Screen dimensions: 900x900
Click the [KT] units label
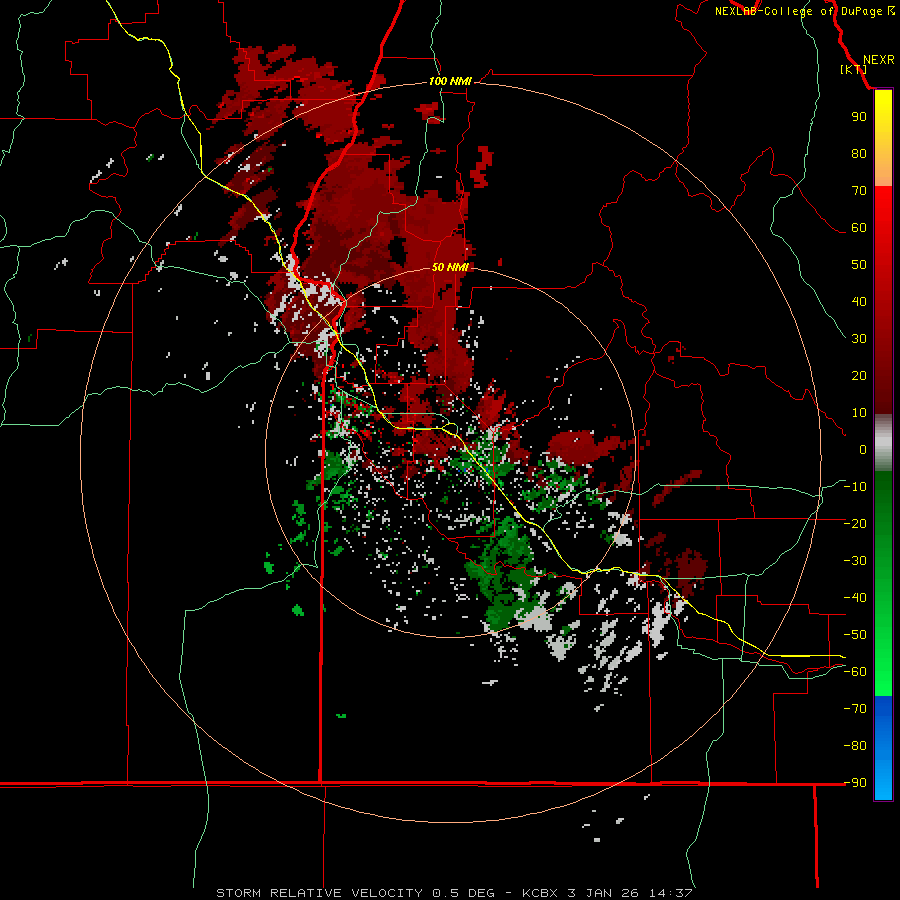point(853,69)
